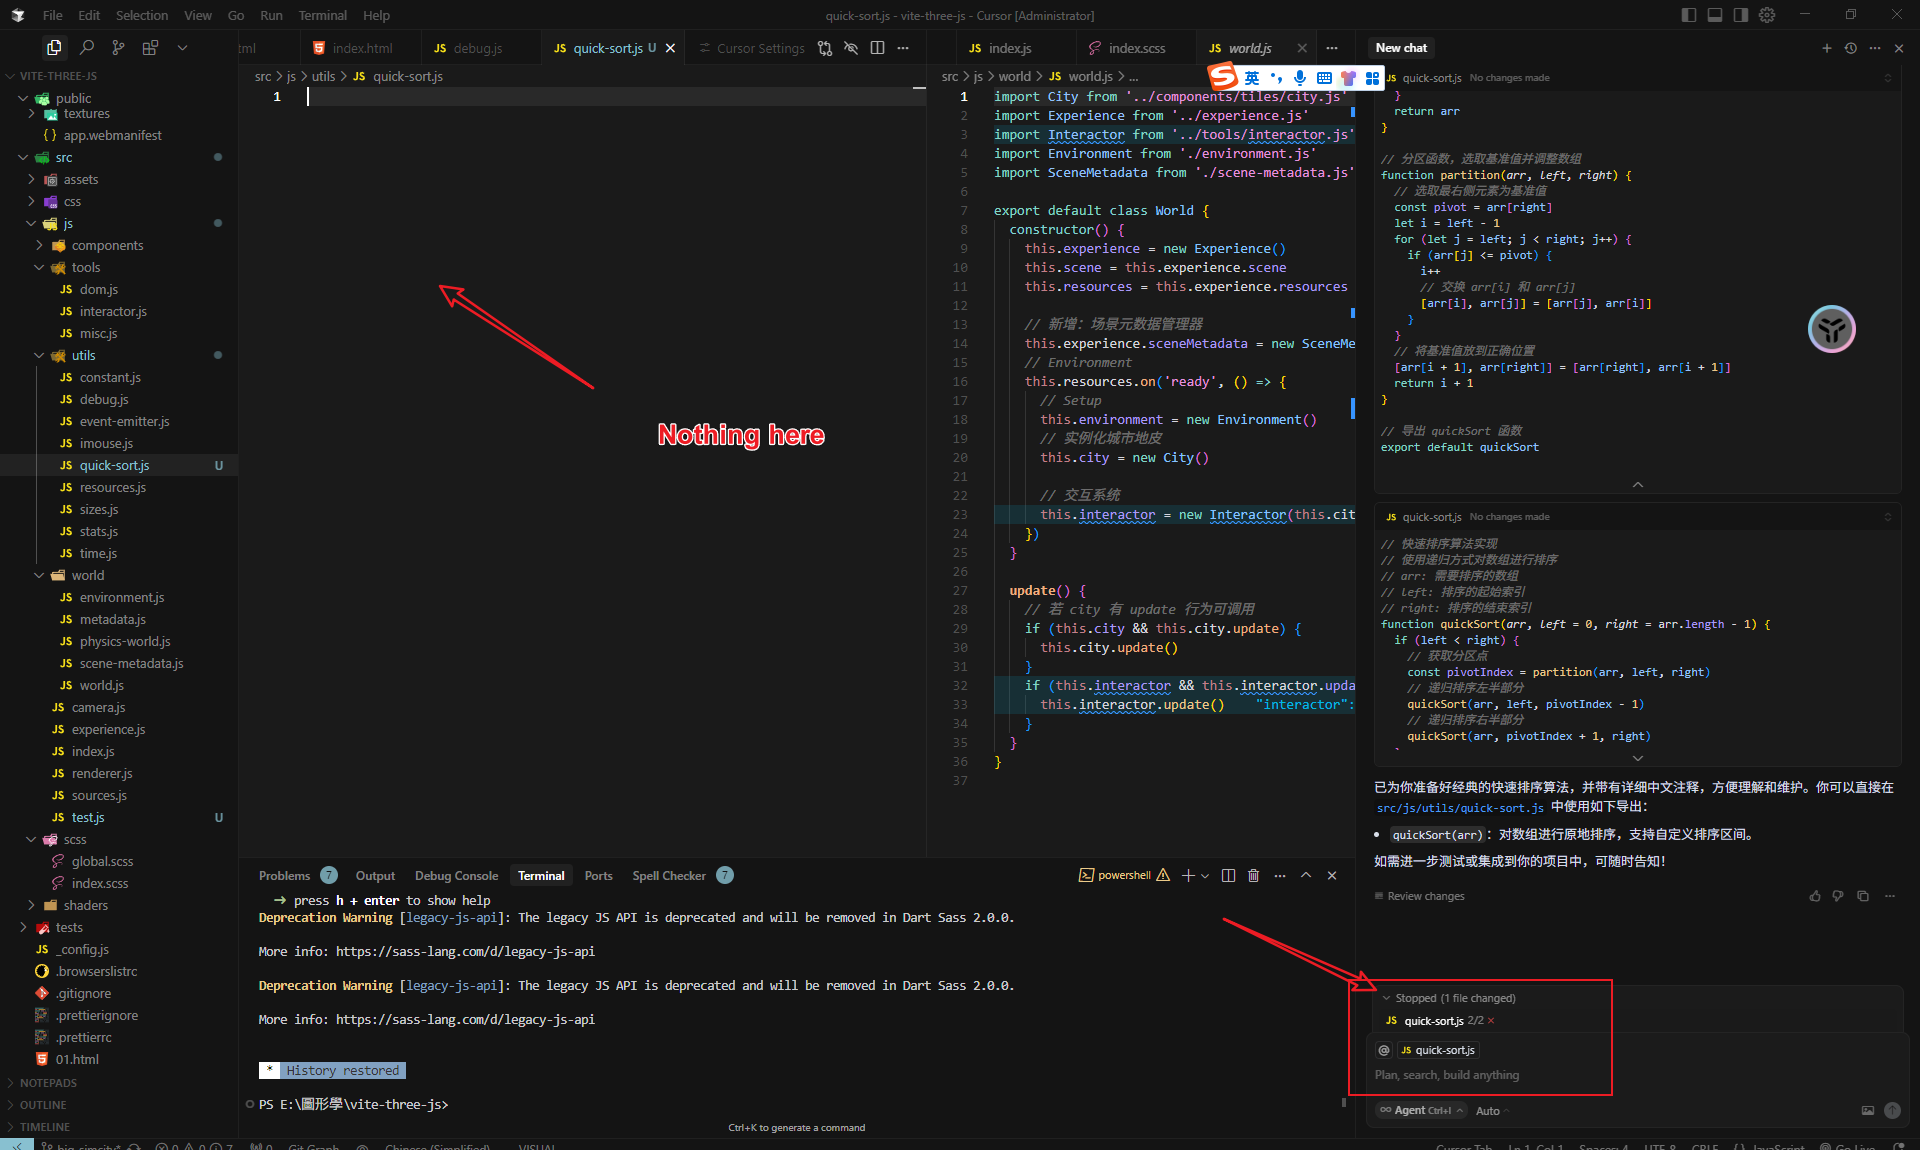The image size is (1920, 1150).
Task: Attach an image via the image icon in chat
Action: pyautogui.click(x=1868, y=1111)
